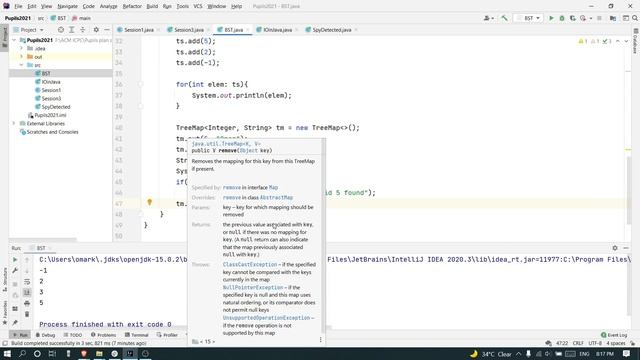Switch to the IOinJava.java tab
Screen dimensions: 640x360
click(278, 30)
